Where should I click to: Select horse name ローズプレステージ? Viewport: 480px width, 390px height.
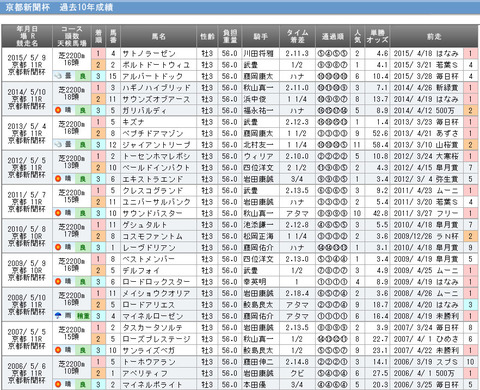(156, 339)
